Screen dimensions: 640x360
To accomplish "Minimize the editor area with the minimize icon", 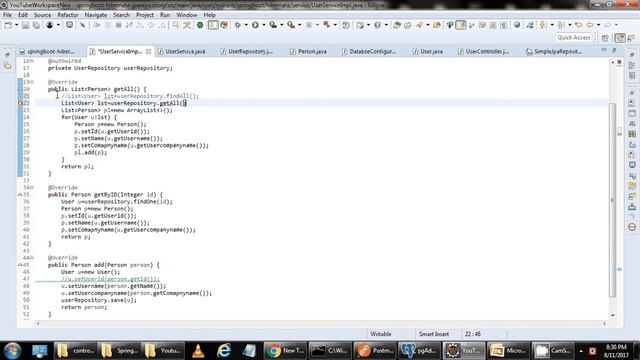I will pos(604,50).
